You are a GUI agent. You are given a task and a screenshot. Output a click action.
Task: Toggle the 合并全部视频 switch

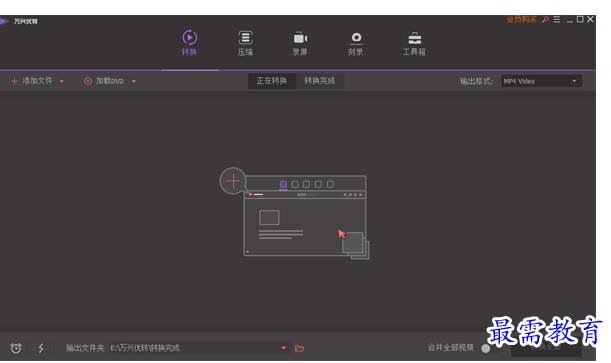click(x=490, y=348)
